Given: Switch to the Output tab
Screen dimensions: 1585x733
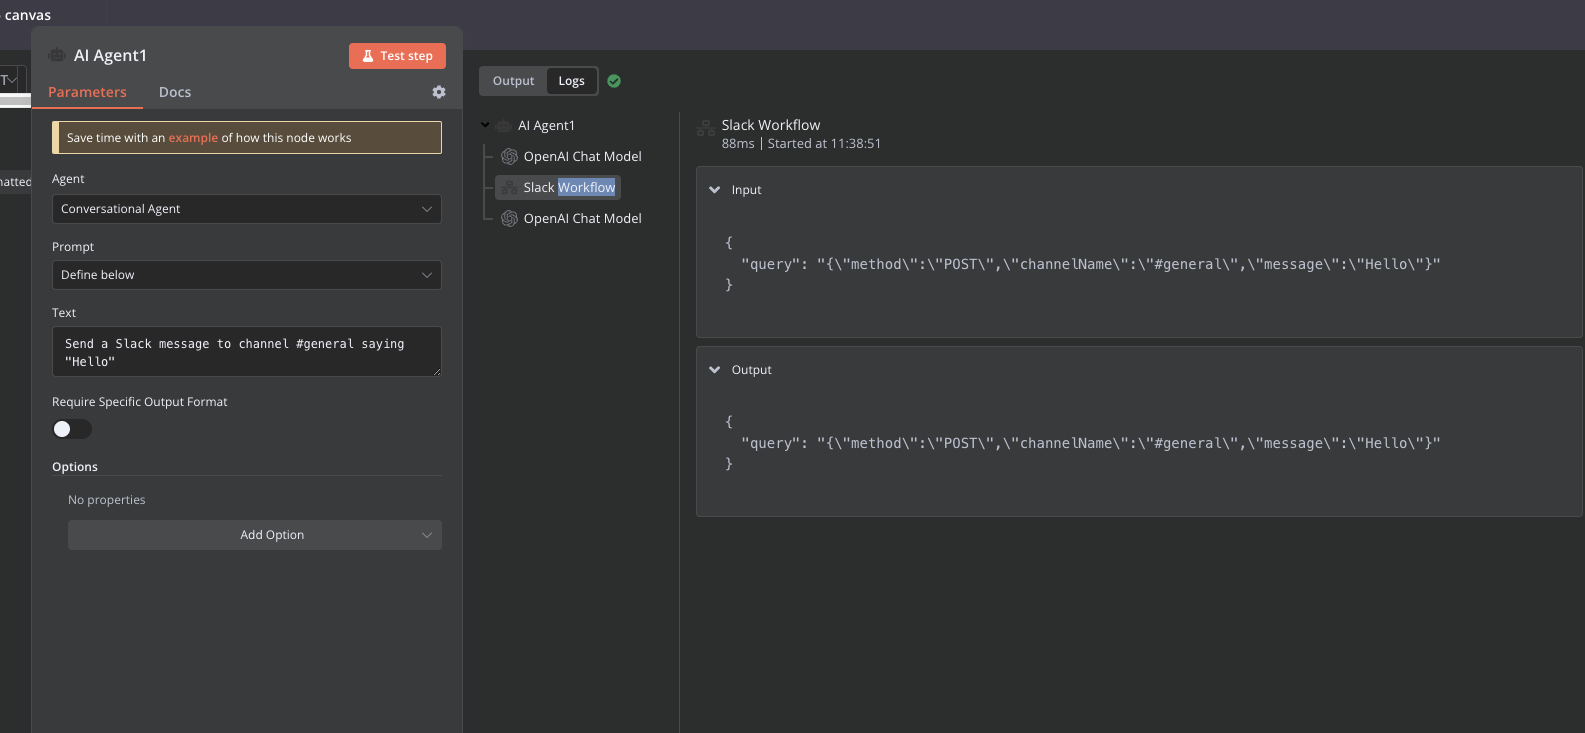Looking at the screenshot, I should click(514, 81).
